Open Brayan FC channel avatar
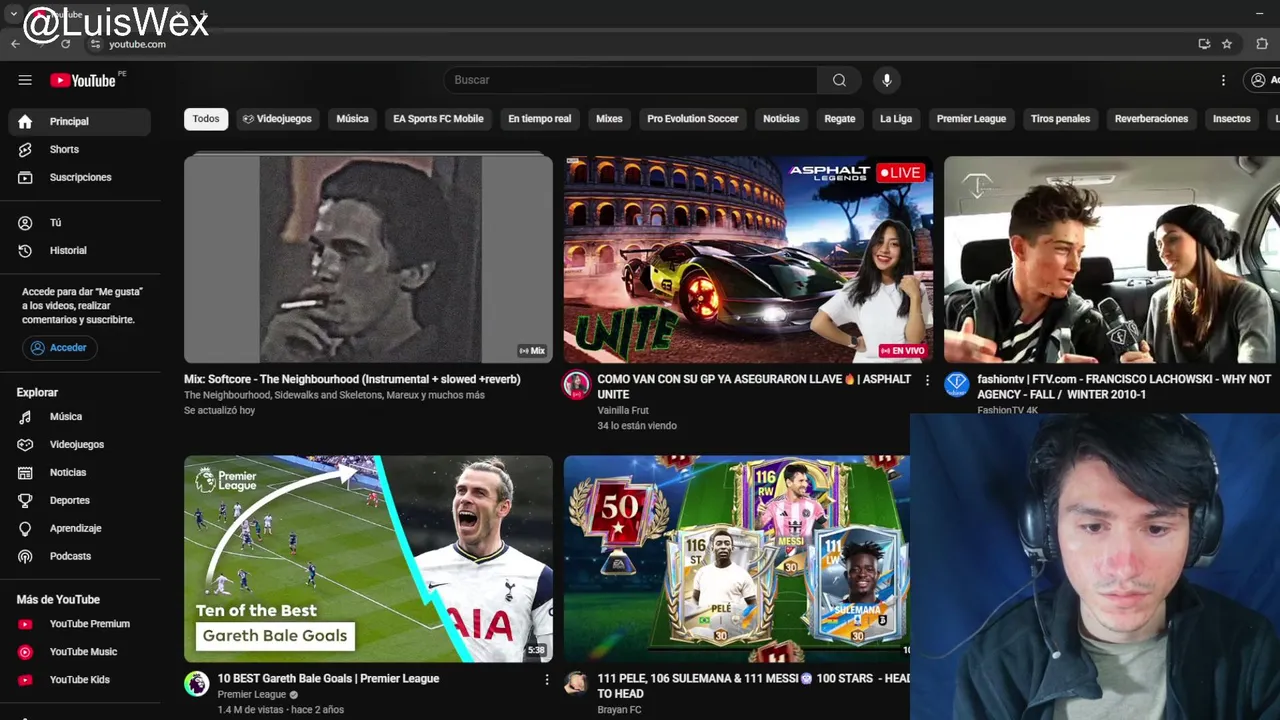The width and height of the screenshot is (1280, 720). coord(576,684)
